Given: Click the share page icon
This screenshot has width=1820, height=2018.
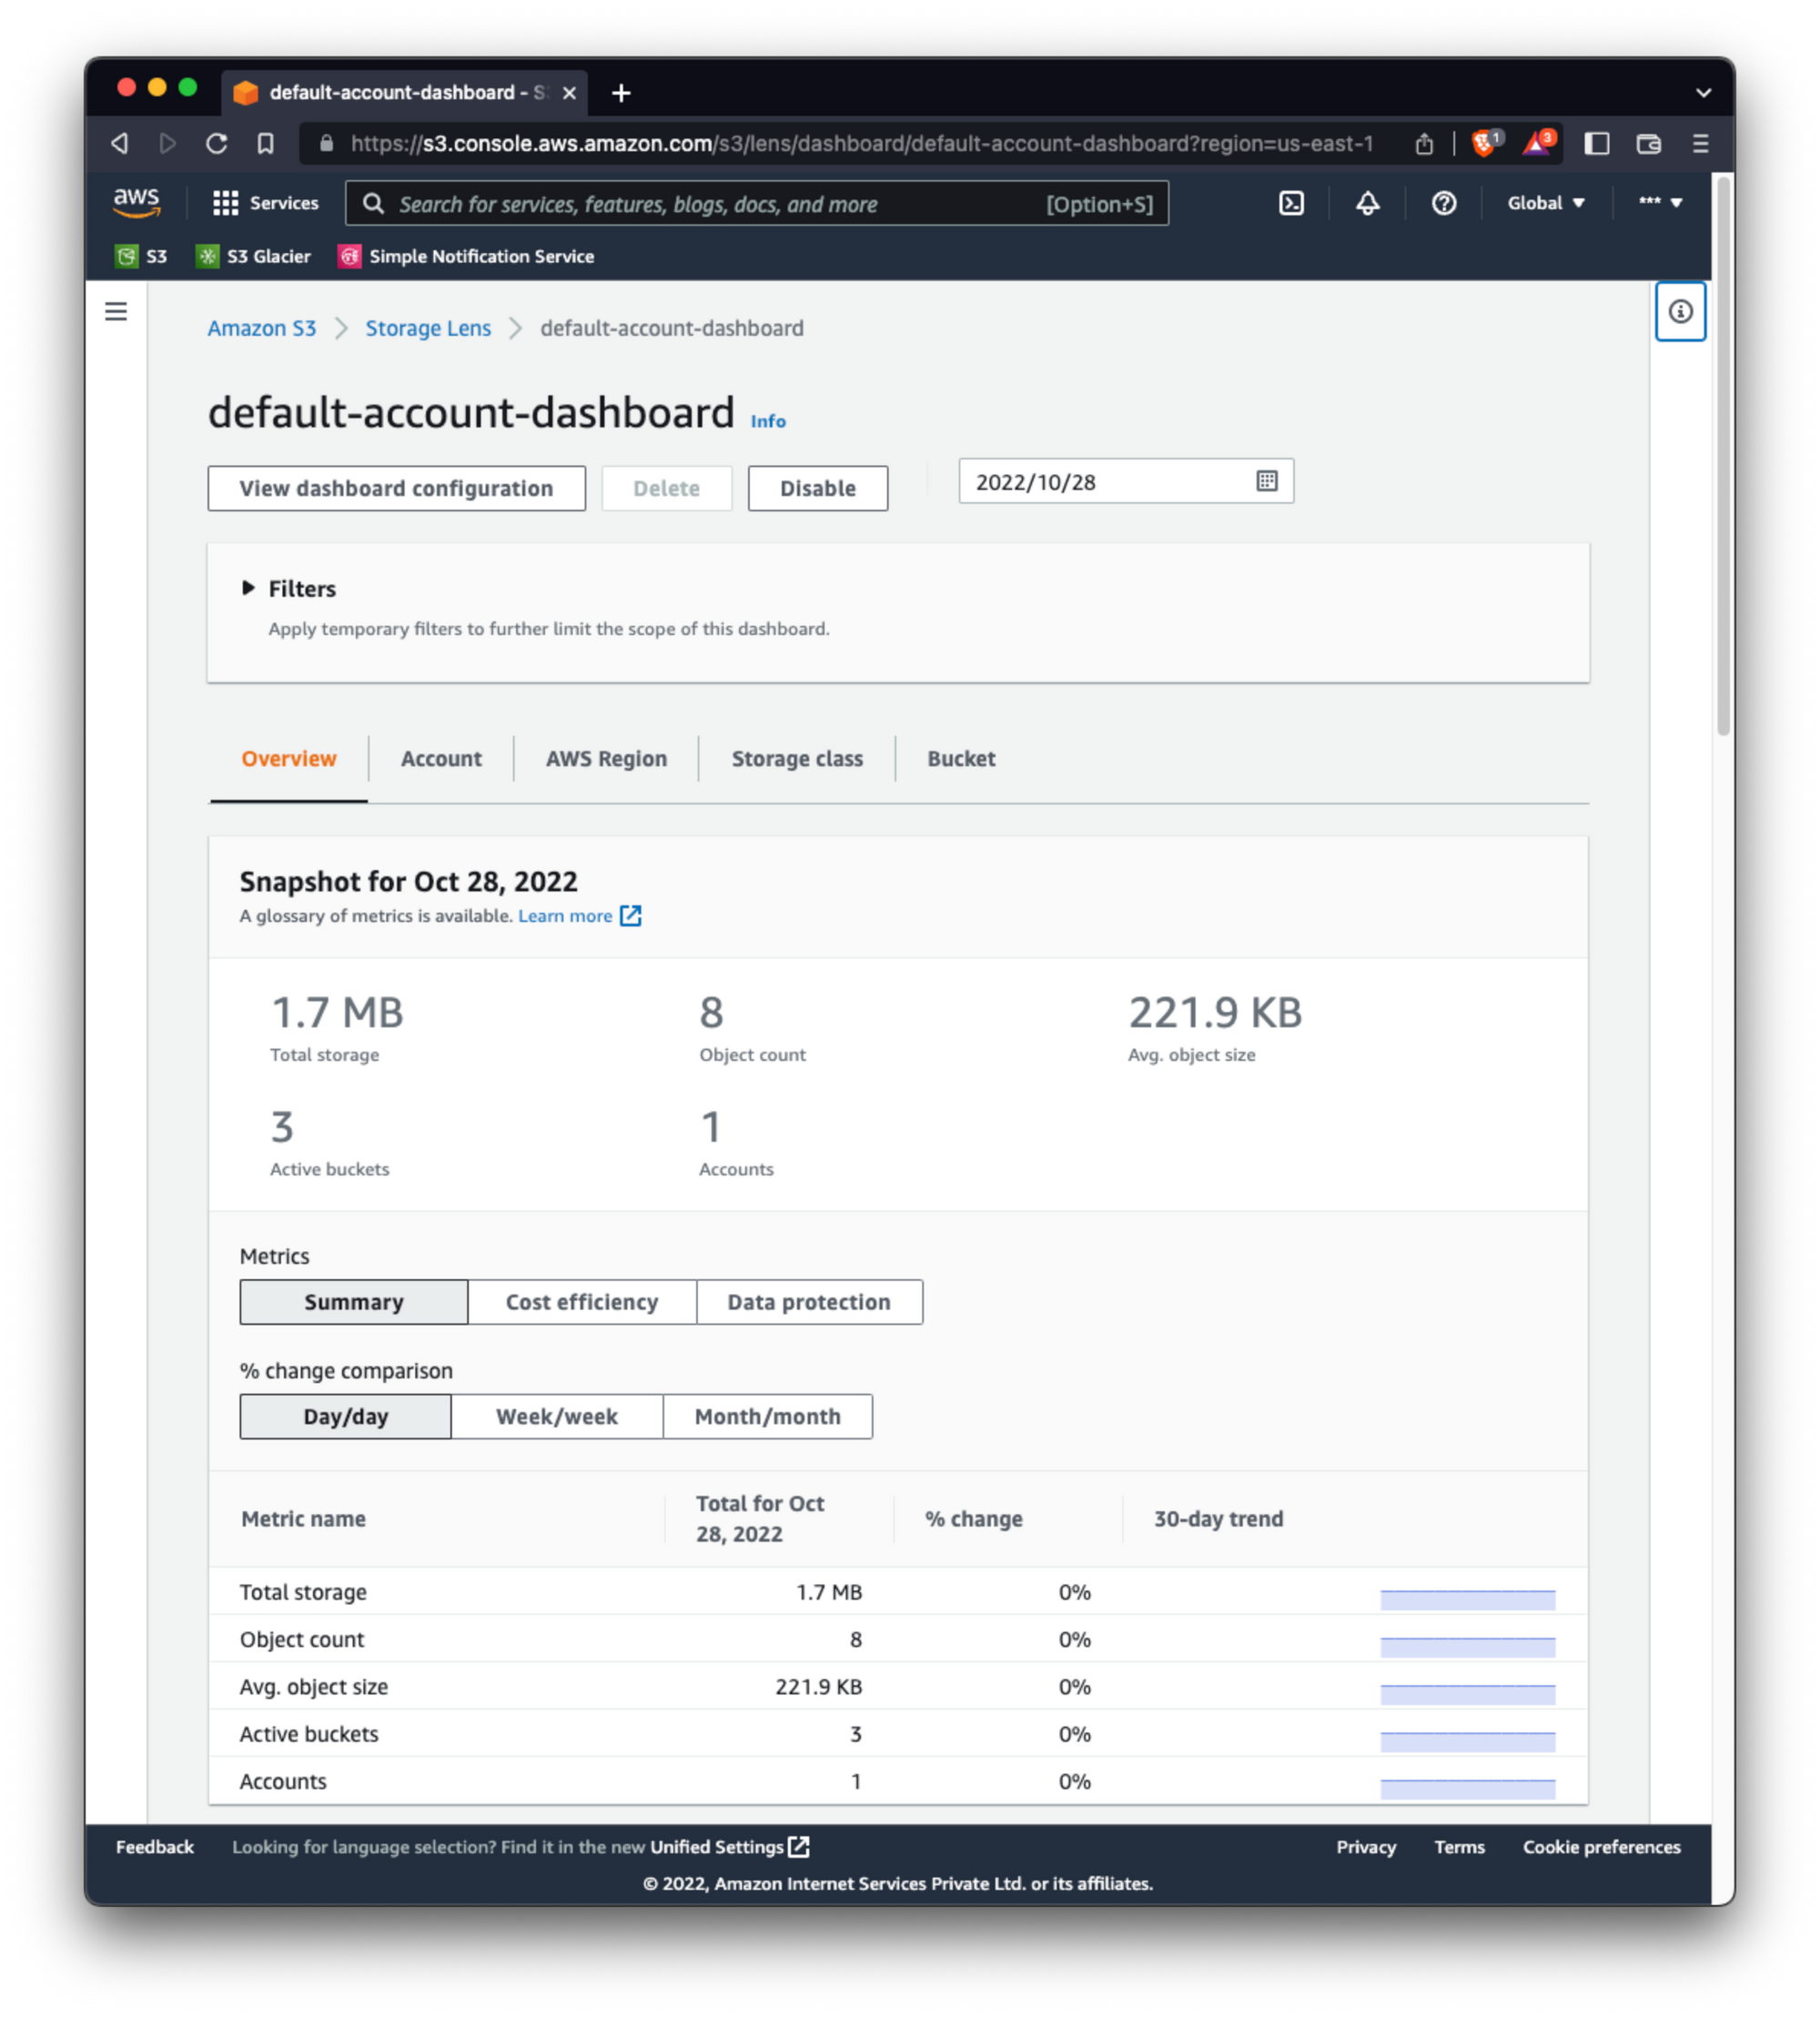Looking at the screenshot, I should click(1424, 143).
